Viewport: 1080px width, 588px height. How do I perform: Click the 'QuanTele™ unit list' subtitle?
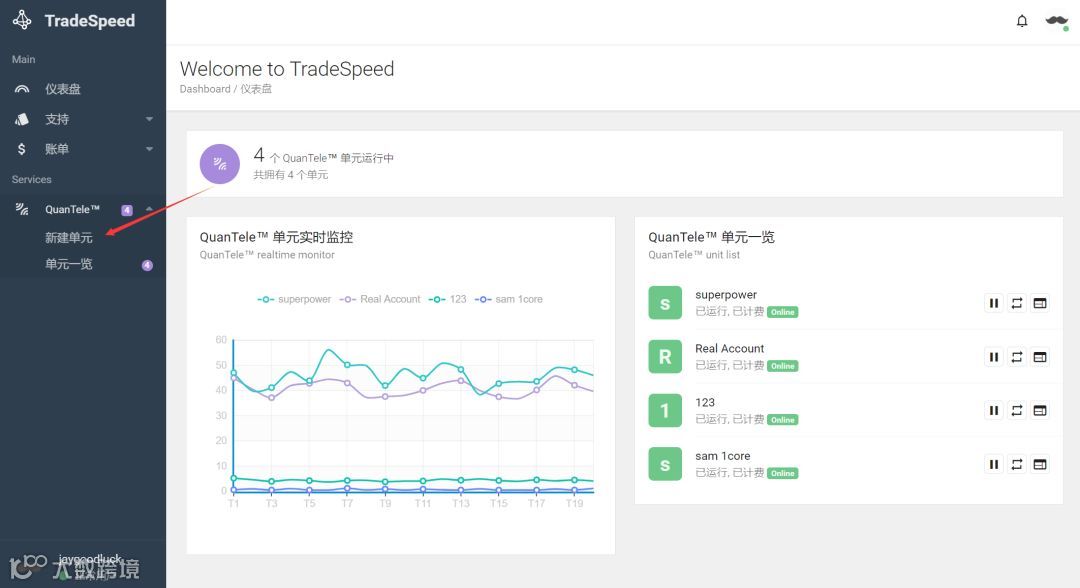694,255
